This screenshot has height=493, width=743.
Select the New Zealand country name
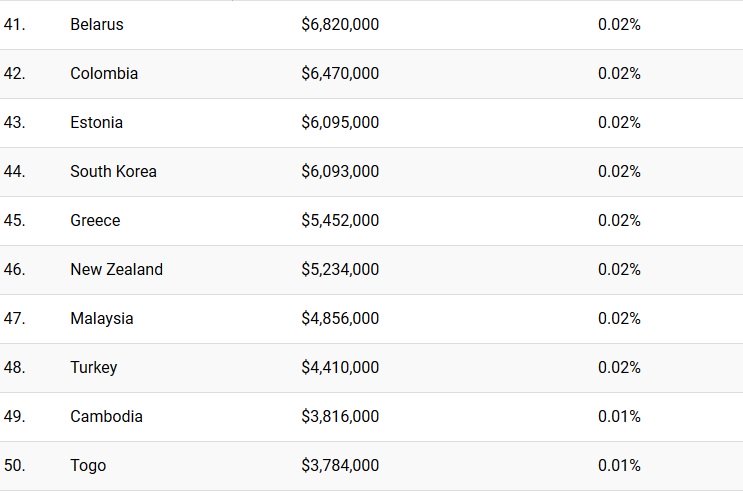tap(116, 269)
